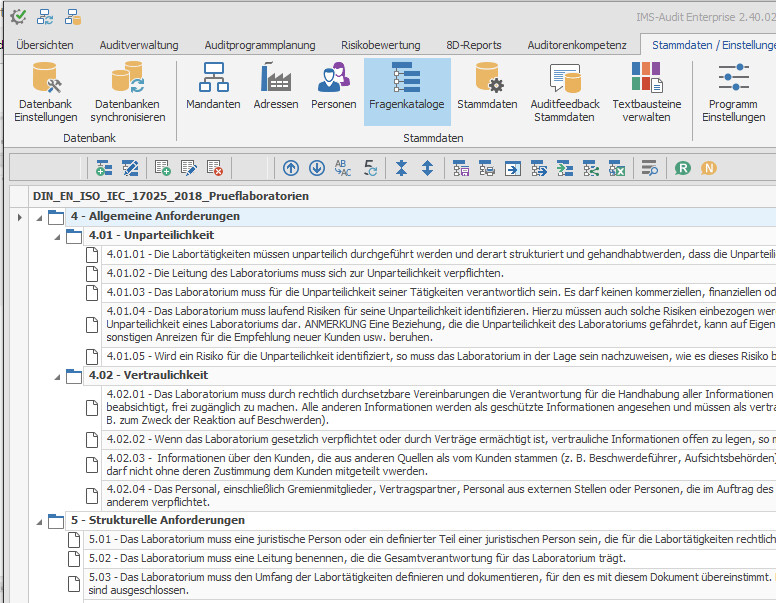Open the Adressen factory icon
This screenshot has height=603, width=776.
click(x=276, y=86)
